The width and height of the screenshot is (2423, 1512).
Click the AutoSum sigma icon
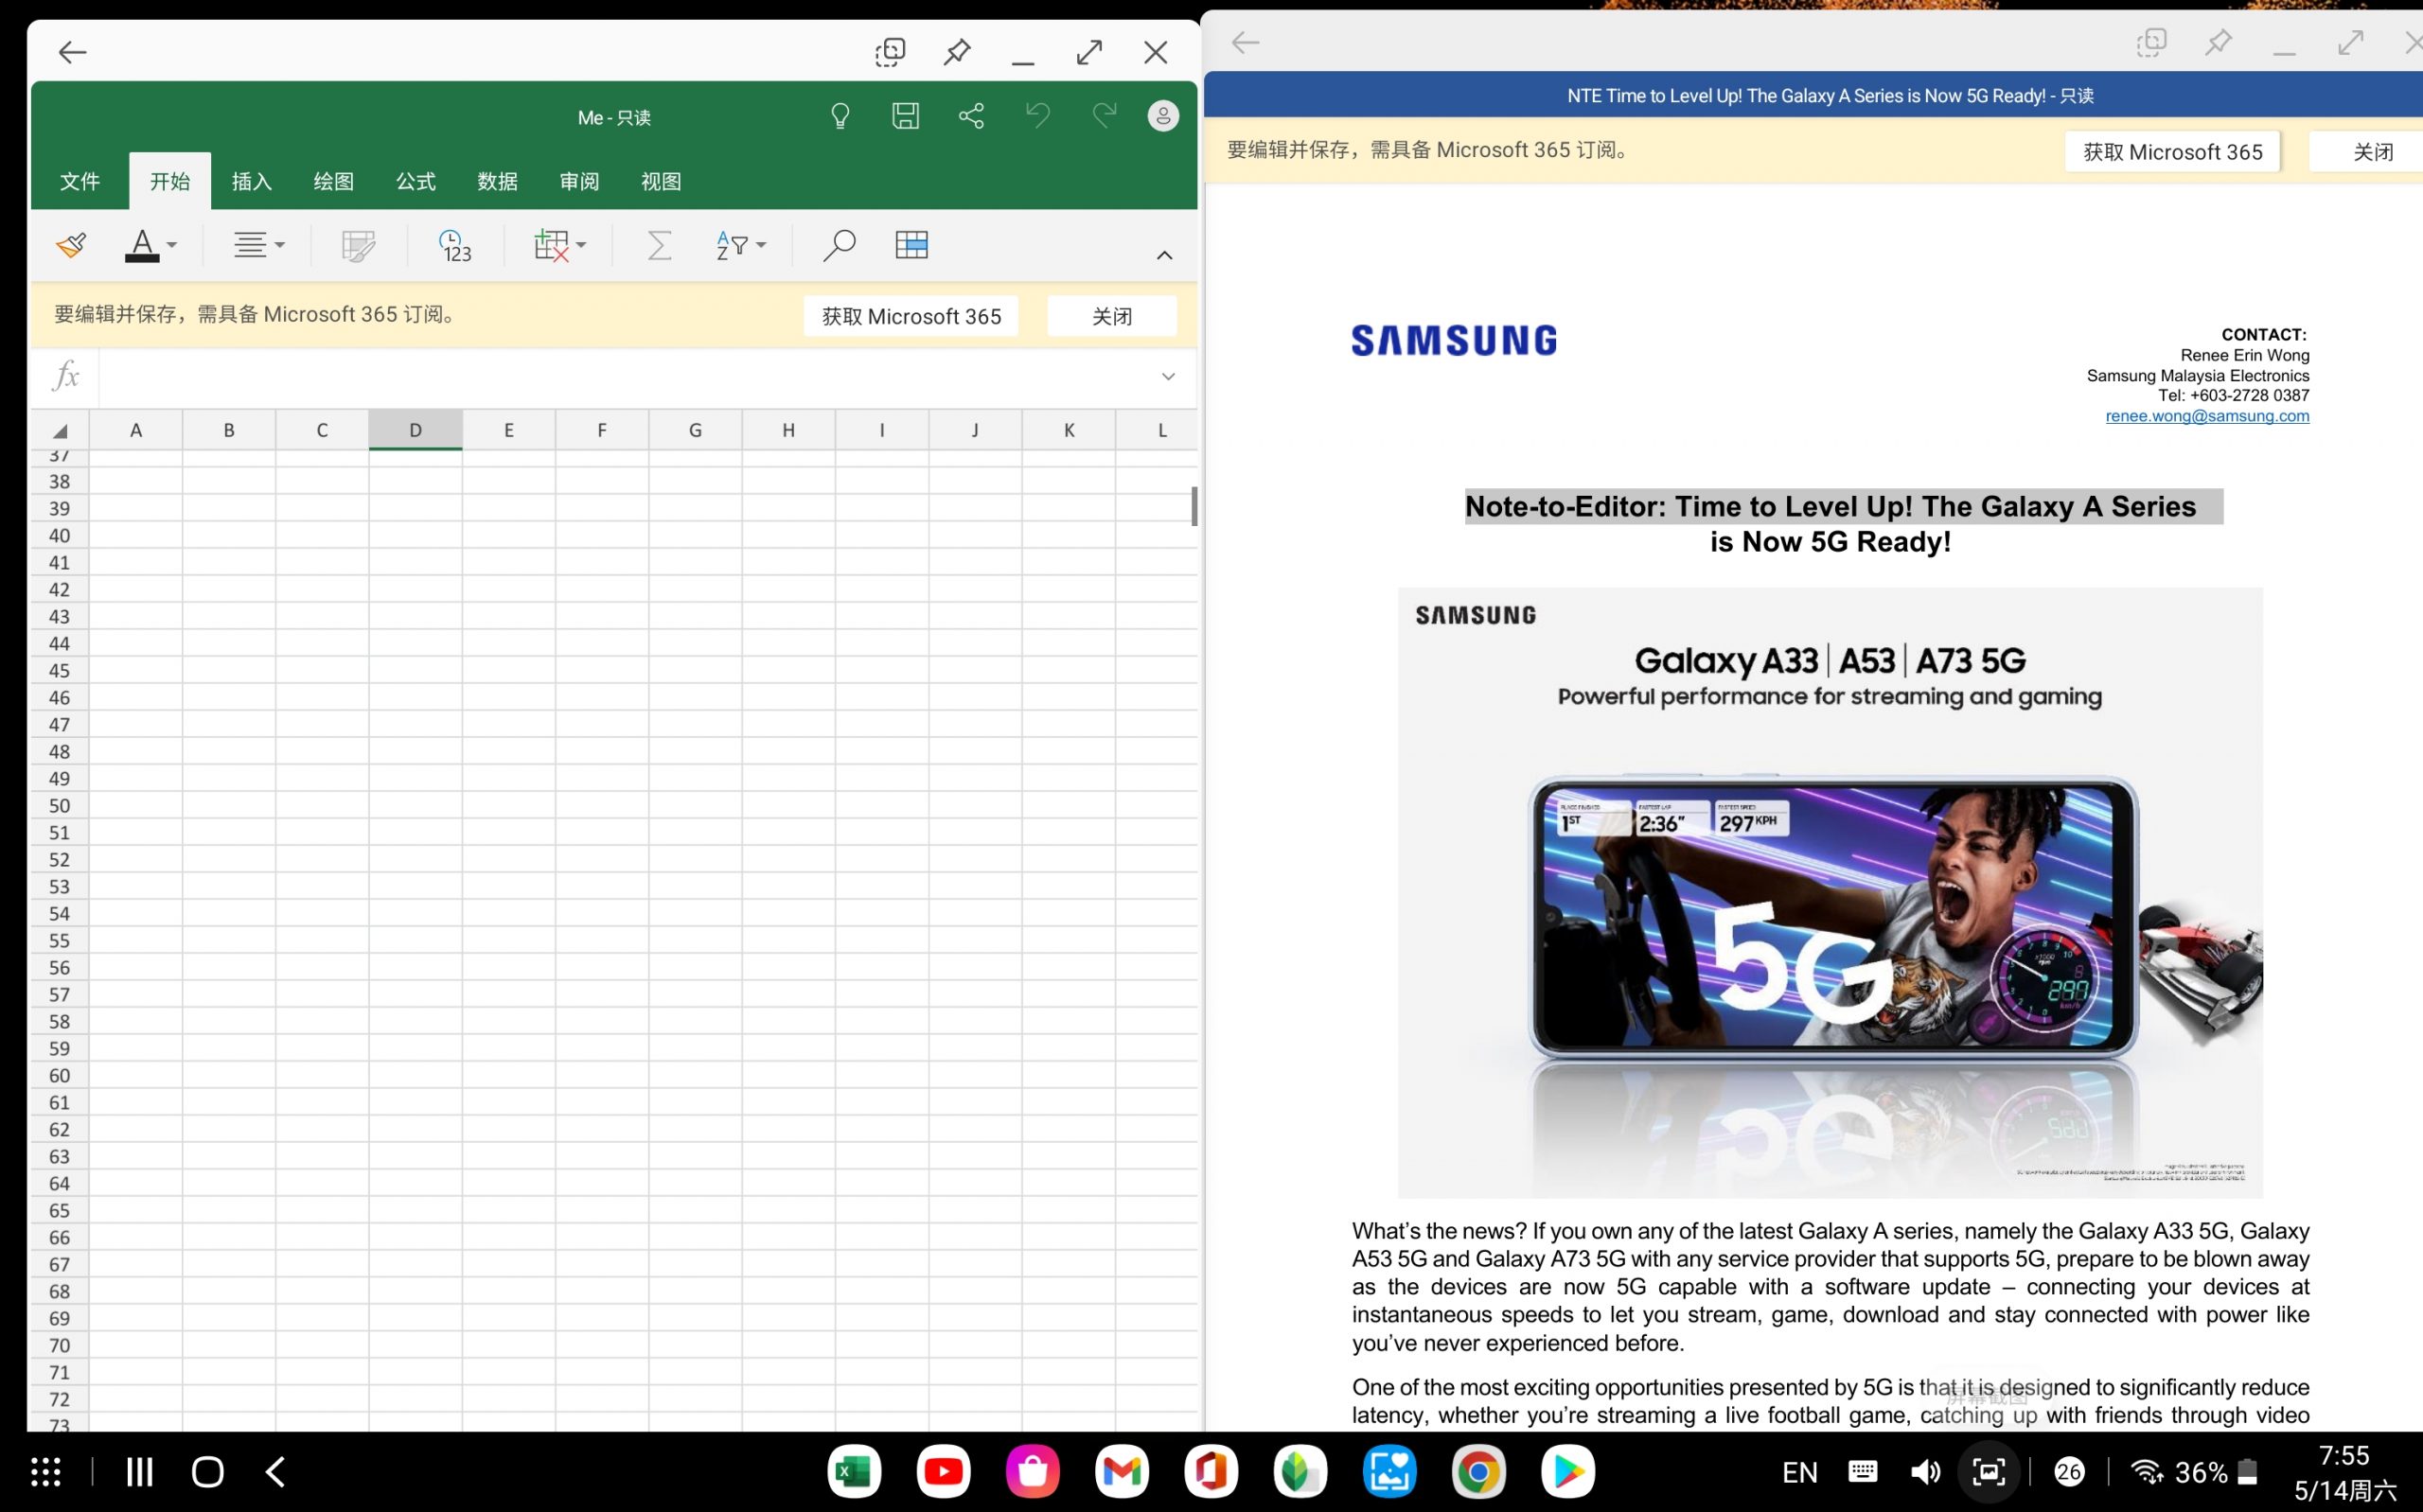click(x=659, y=245)
